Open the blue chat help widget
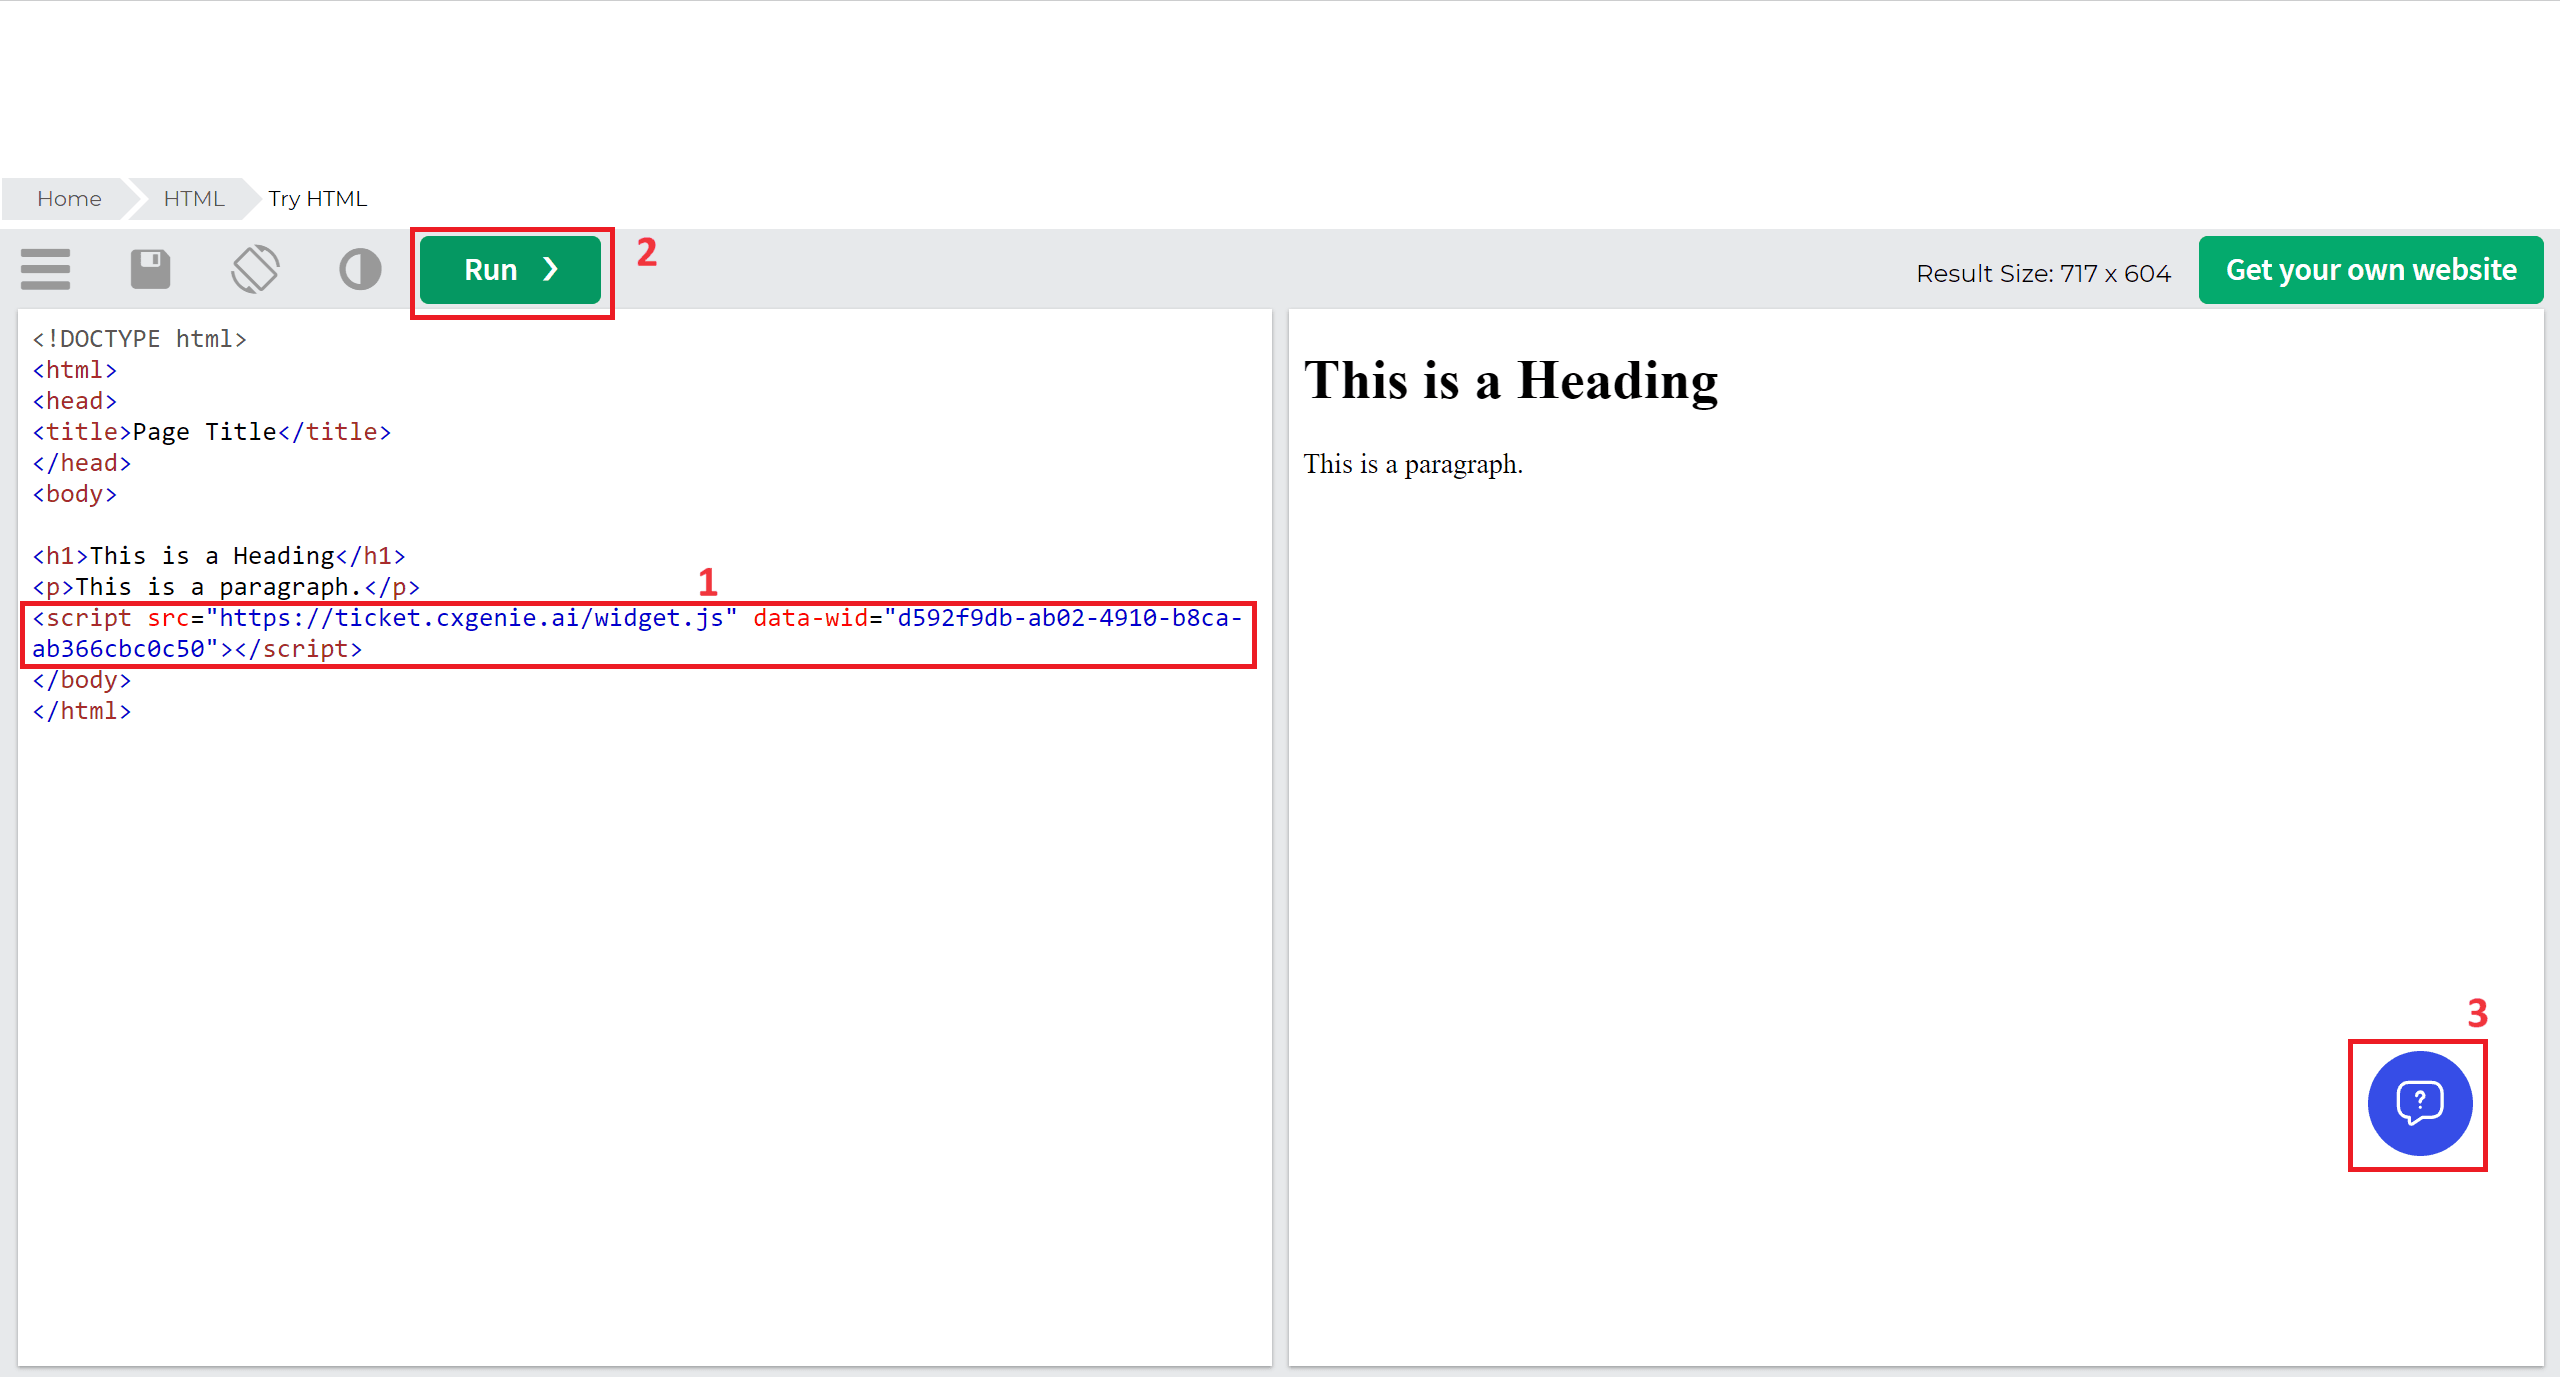Screen dimensions: 2560x1377 pyautogui.click(x=2420, y=1103)
